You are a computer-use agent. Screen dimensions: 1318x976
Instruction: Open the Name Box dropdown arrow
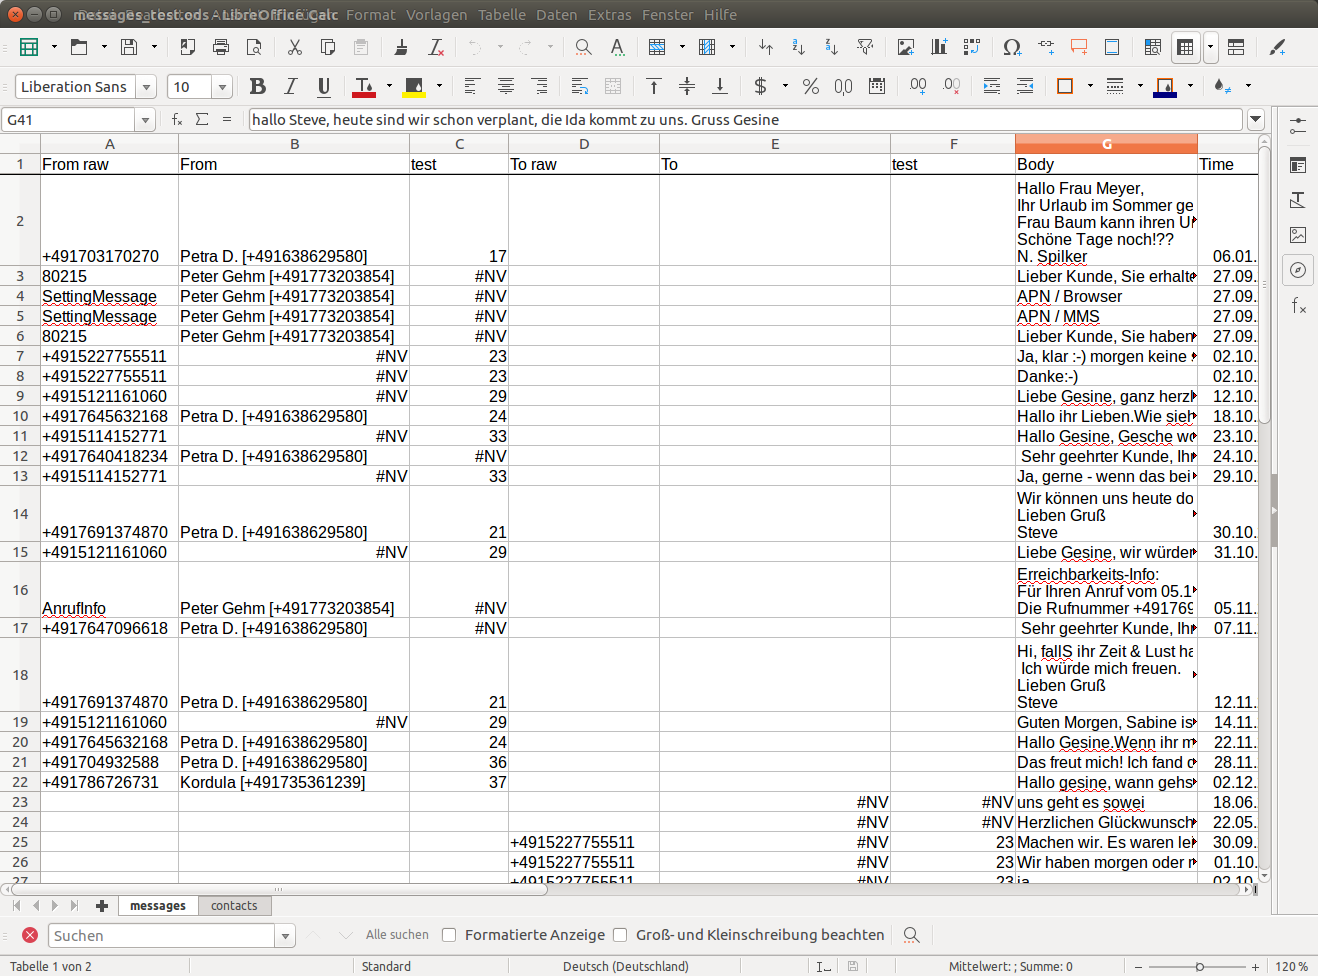145,120
